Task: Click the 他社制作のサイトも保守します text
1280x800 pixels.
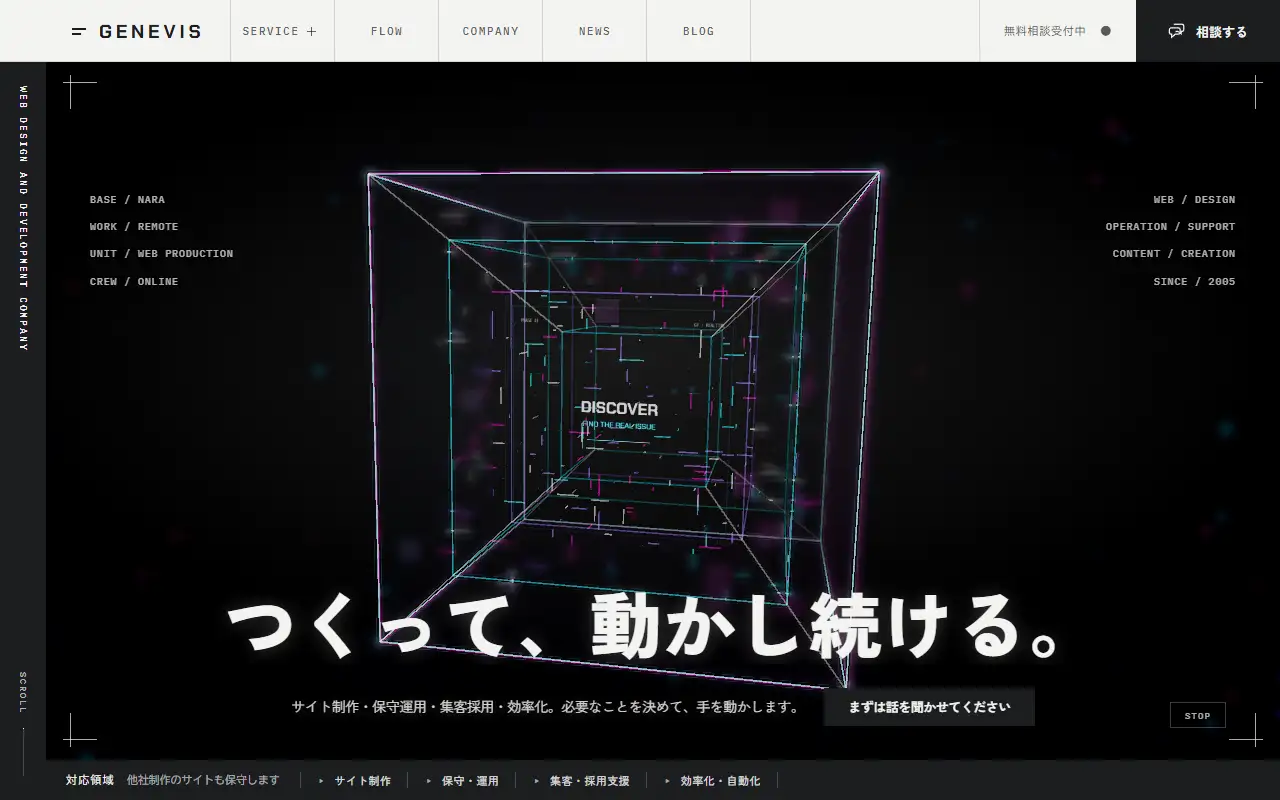Action: (203, 780)
